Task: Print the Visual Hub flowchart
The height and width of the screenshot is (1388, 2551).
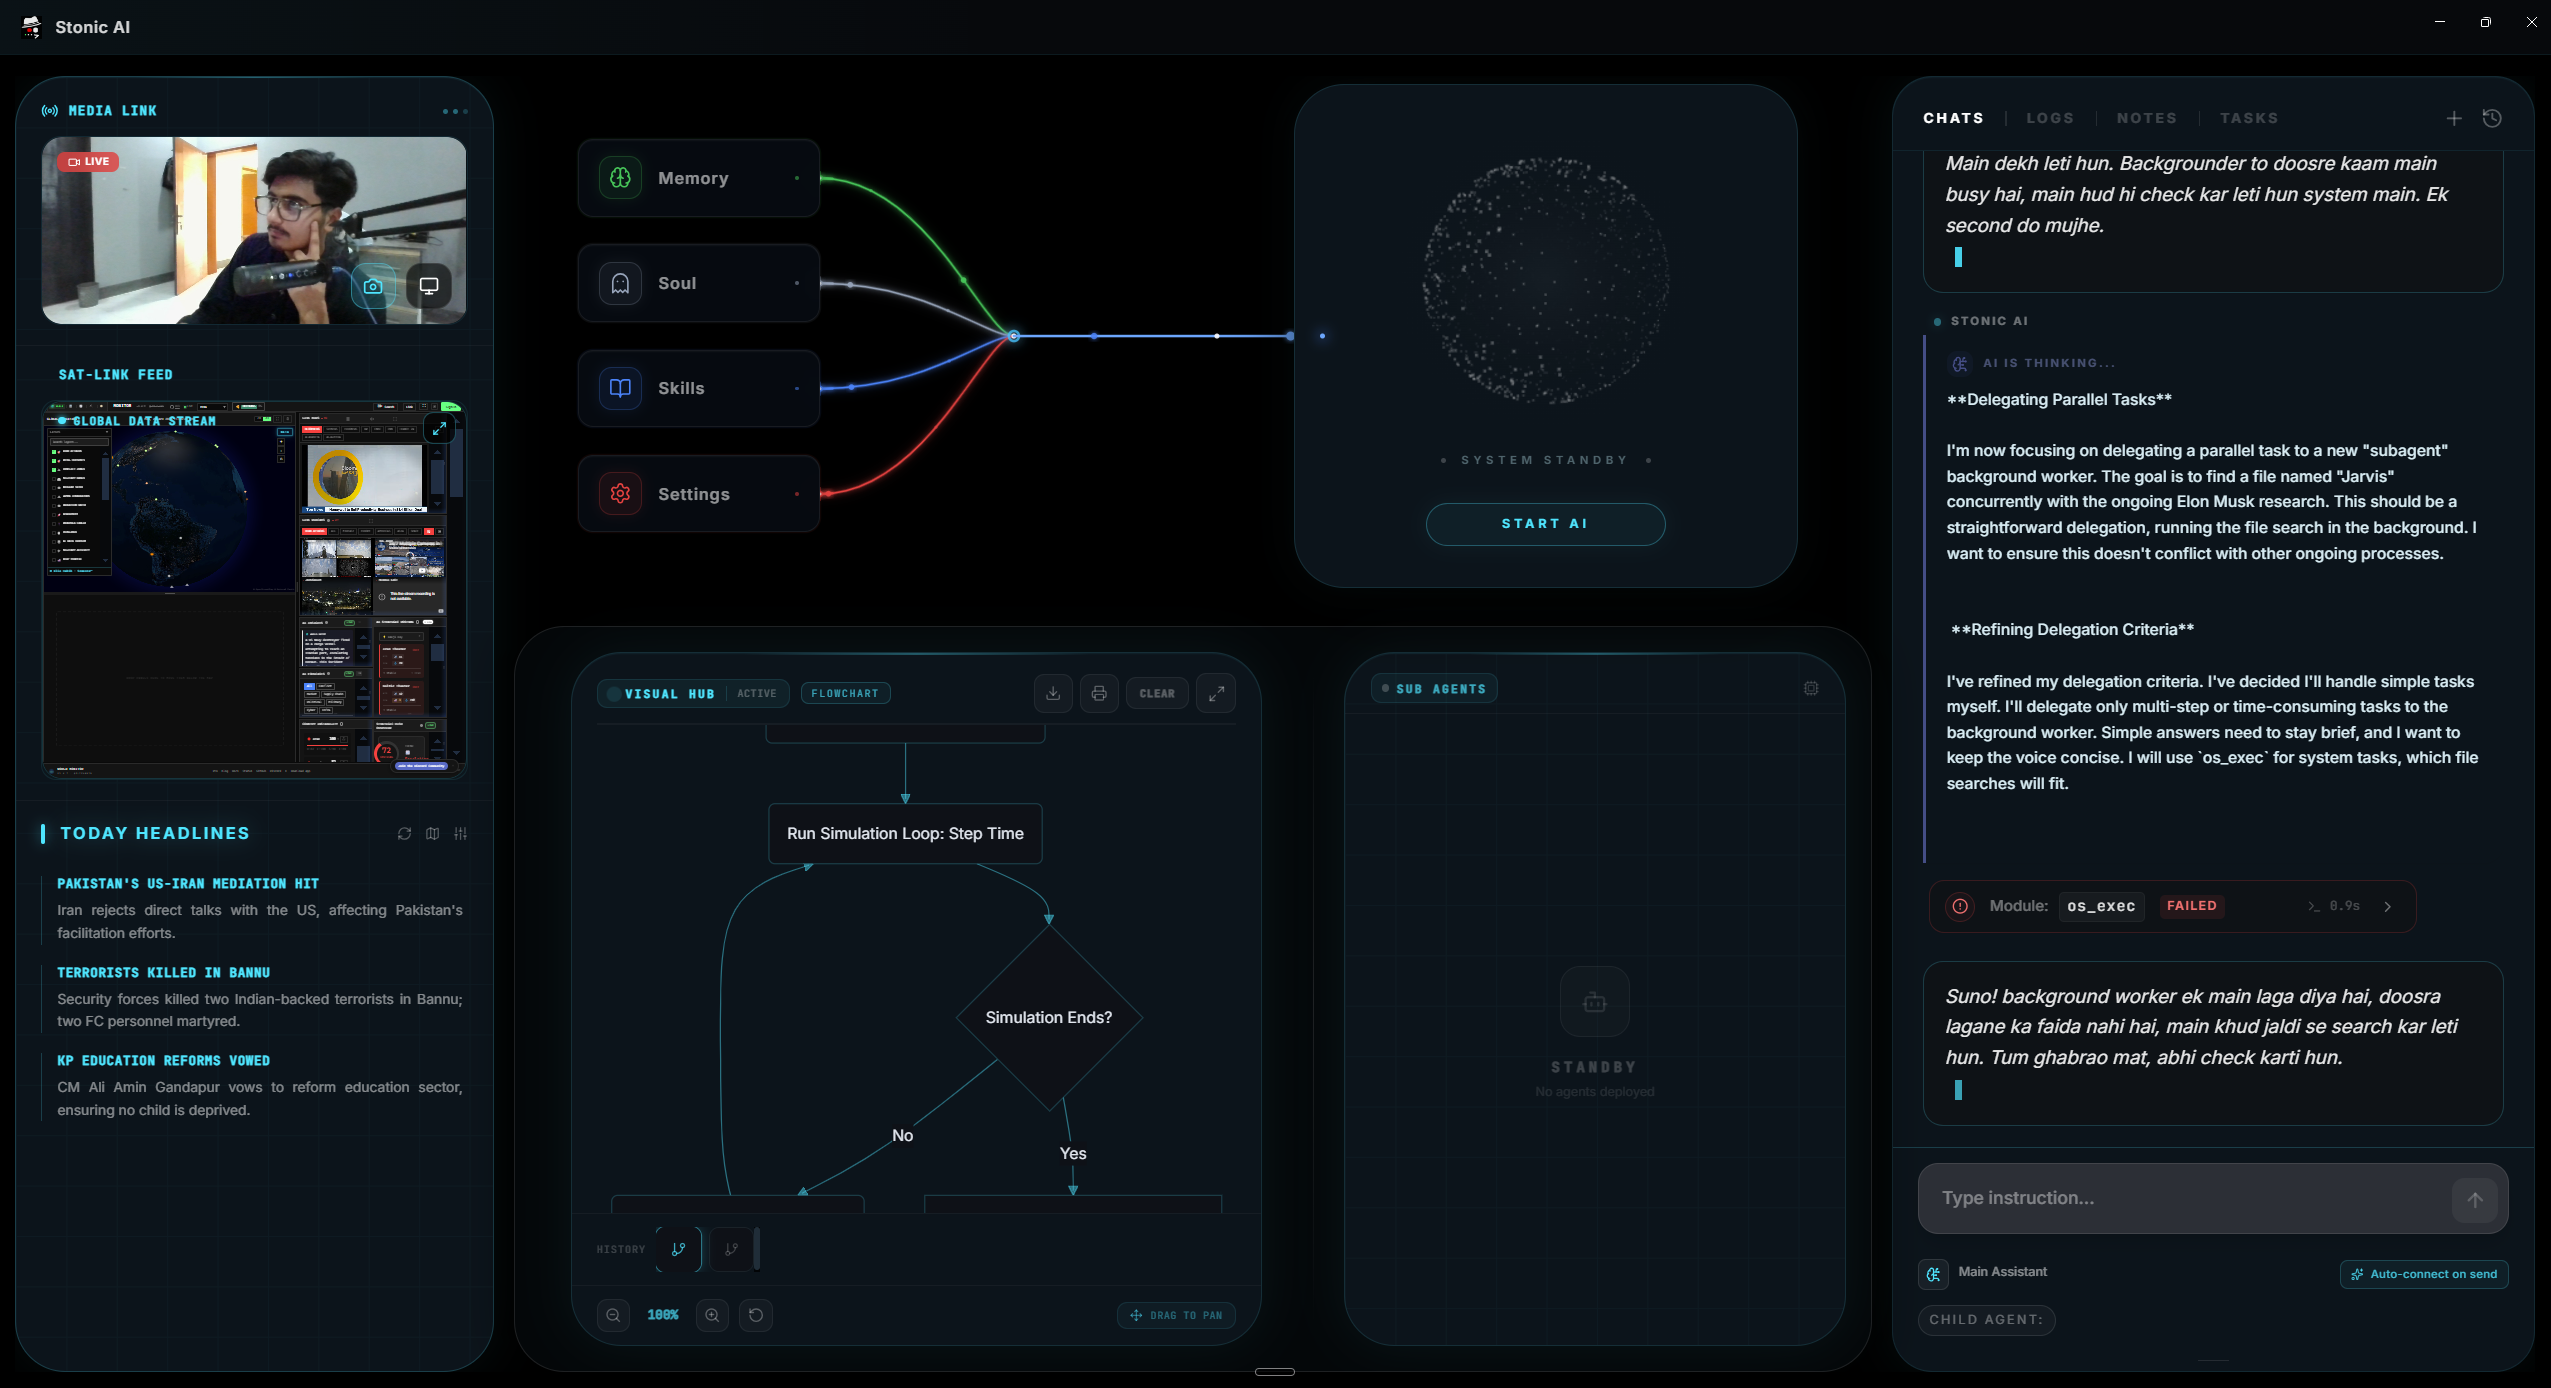Action: pos(1099,693)
